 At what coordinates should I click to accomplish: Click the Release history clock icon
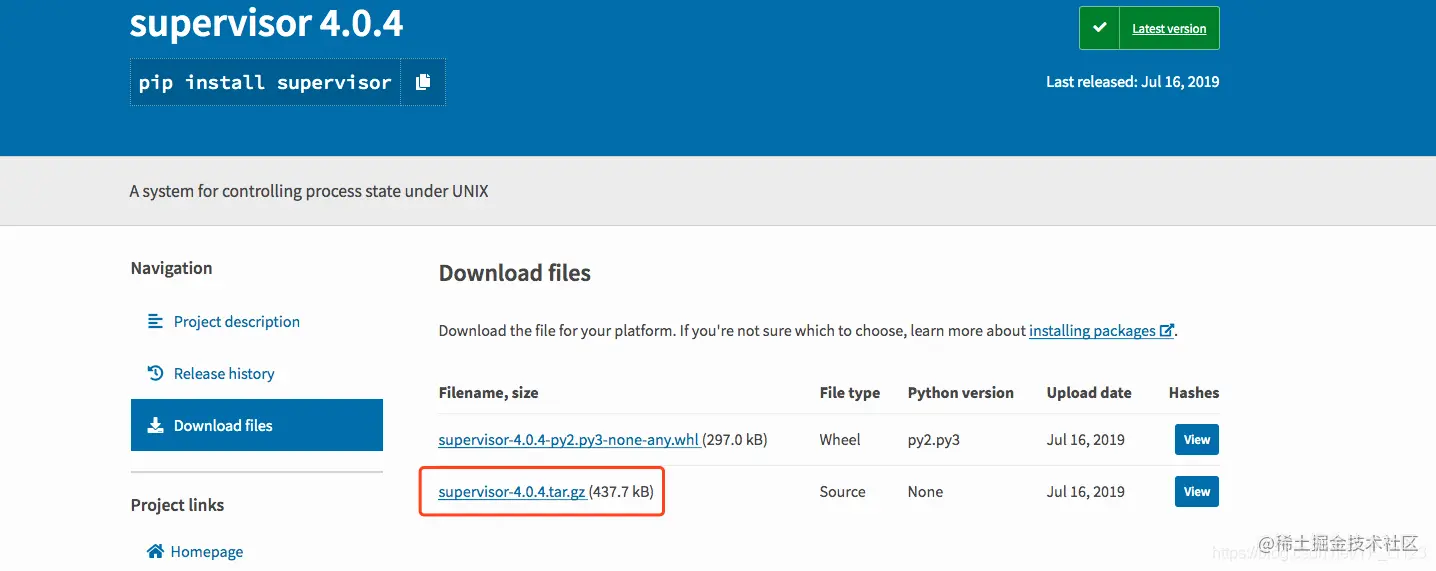click(x=155, y=373)
